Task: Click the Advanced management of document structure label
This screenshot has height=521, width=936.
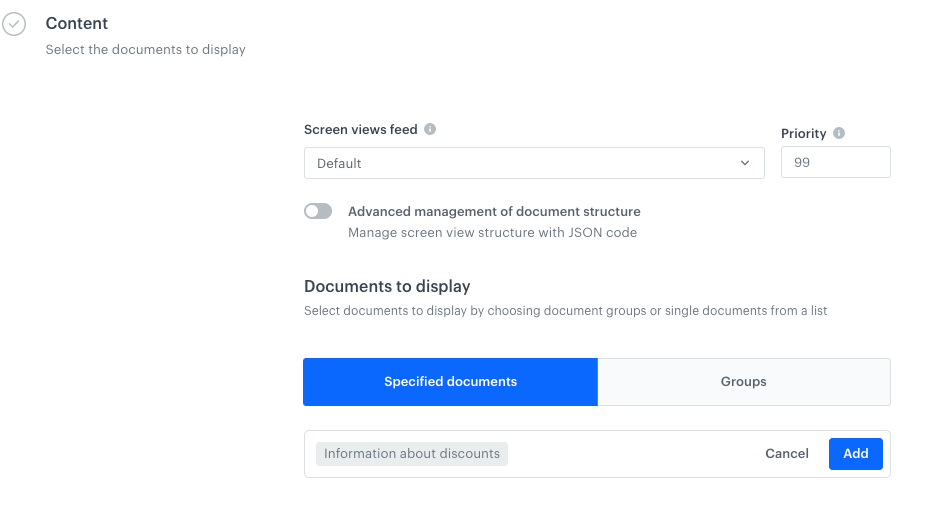Action: pos(494,212)
